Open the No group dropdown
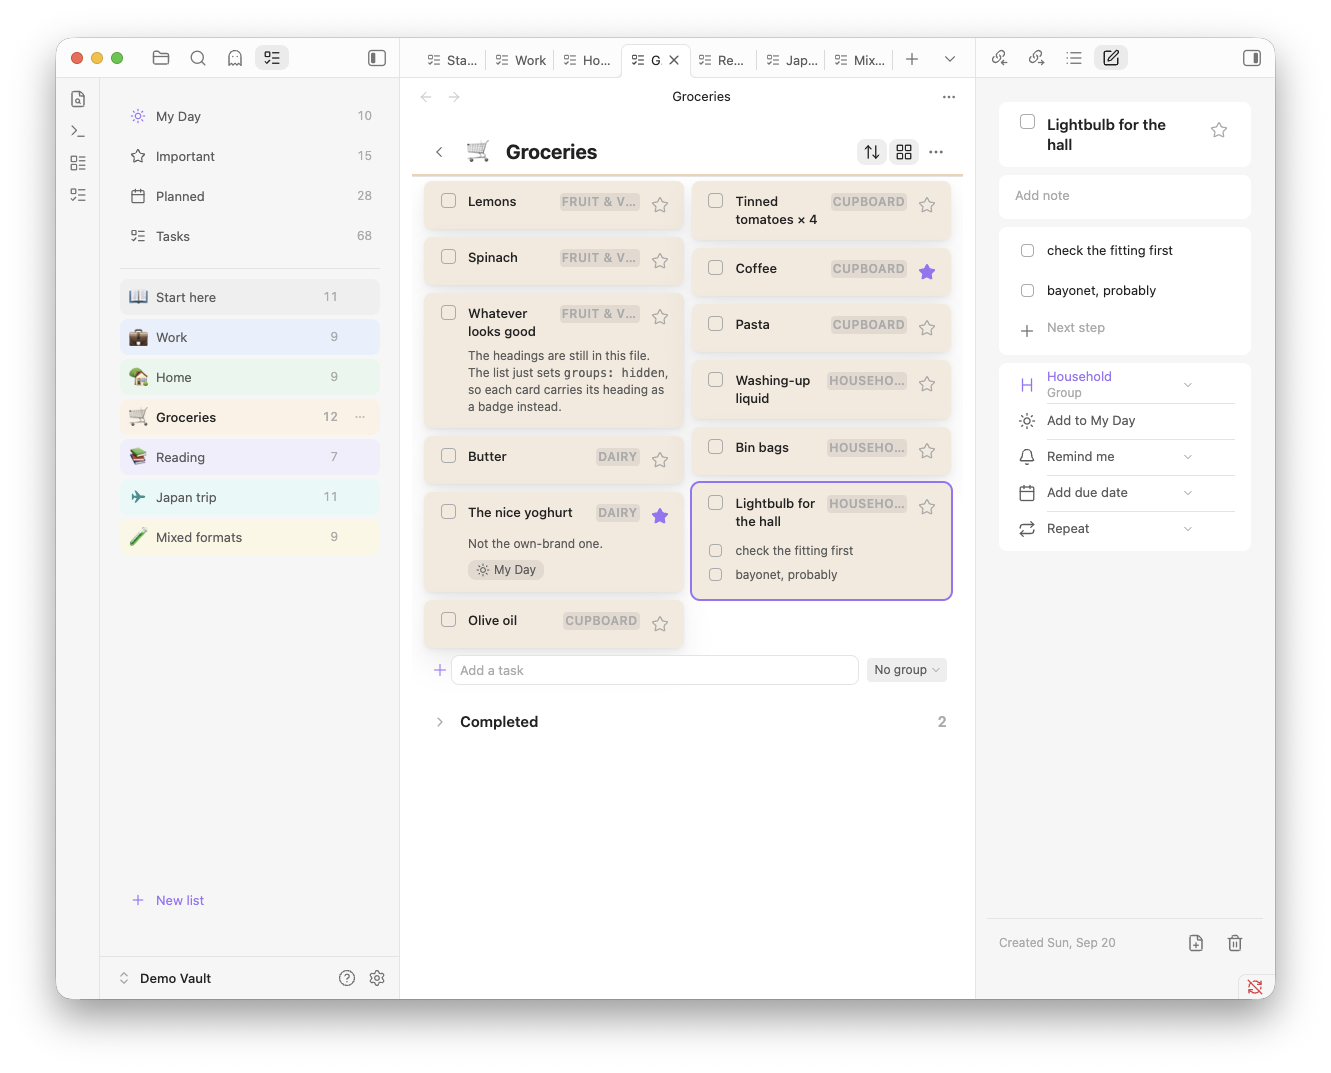The height and width of the screenshot is (1073, 1331). [x=906, y=670]
